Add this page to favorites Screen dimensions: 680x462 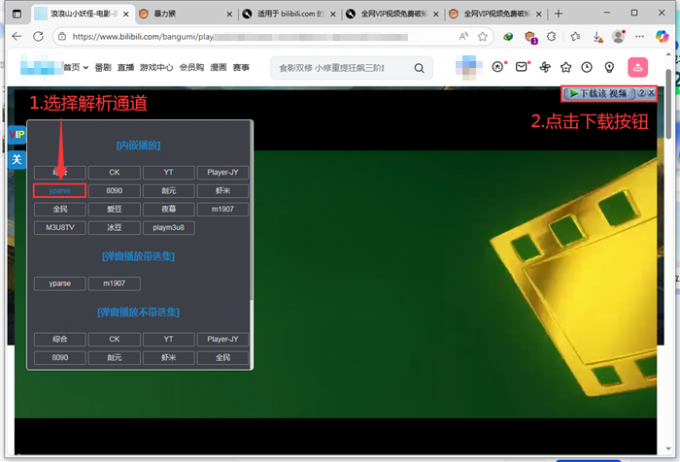coord(483,37)
